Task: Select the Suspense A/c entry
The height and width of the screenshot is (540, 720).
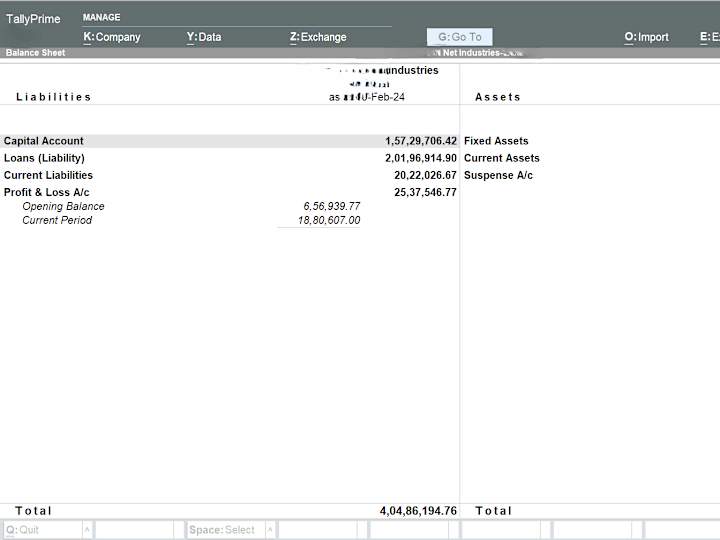Action: coord(498,175)
